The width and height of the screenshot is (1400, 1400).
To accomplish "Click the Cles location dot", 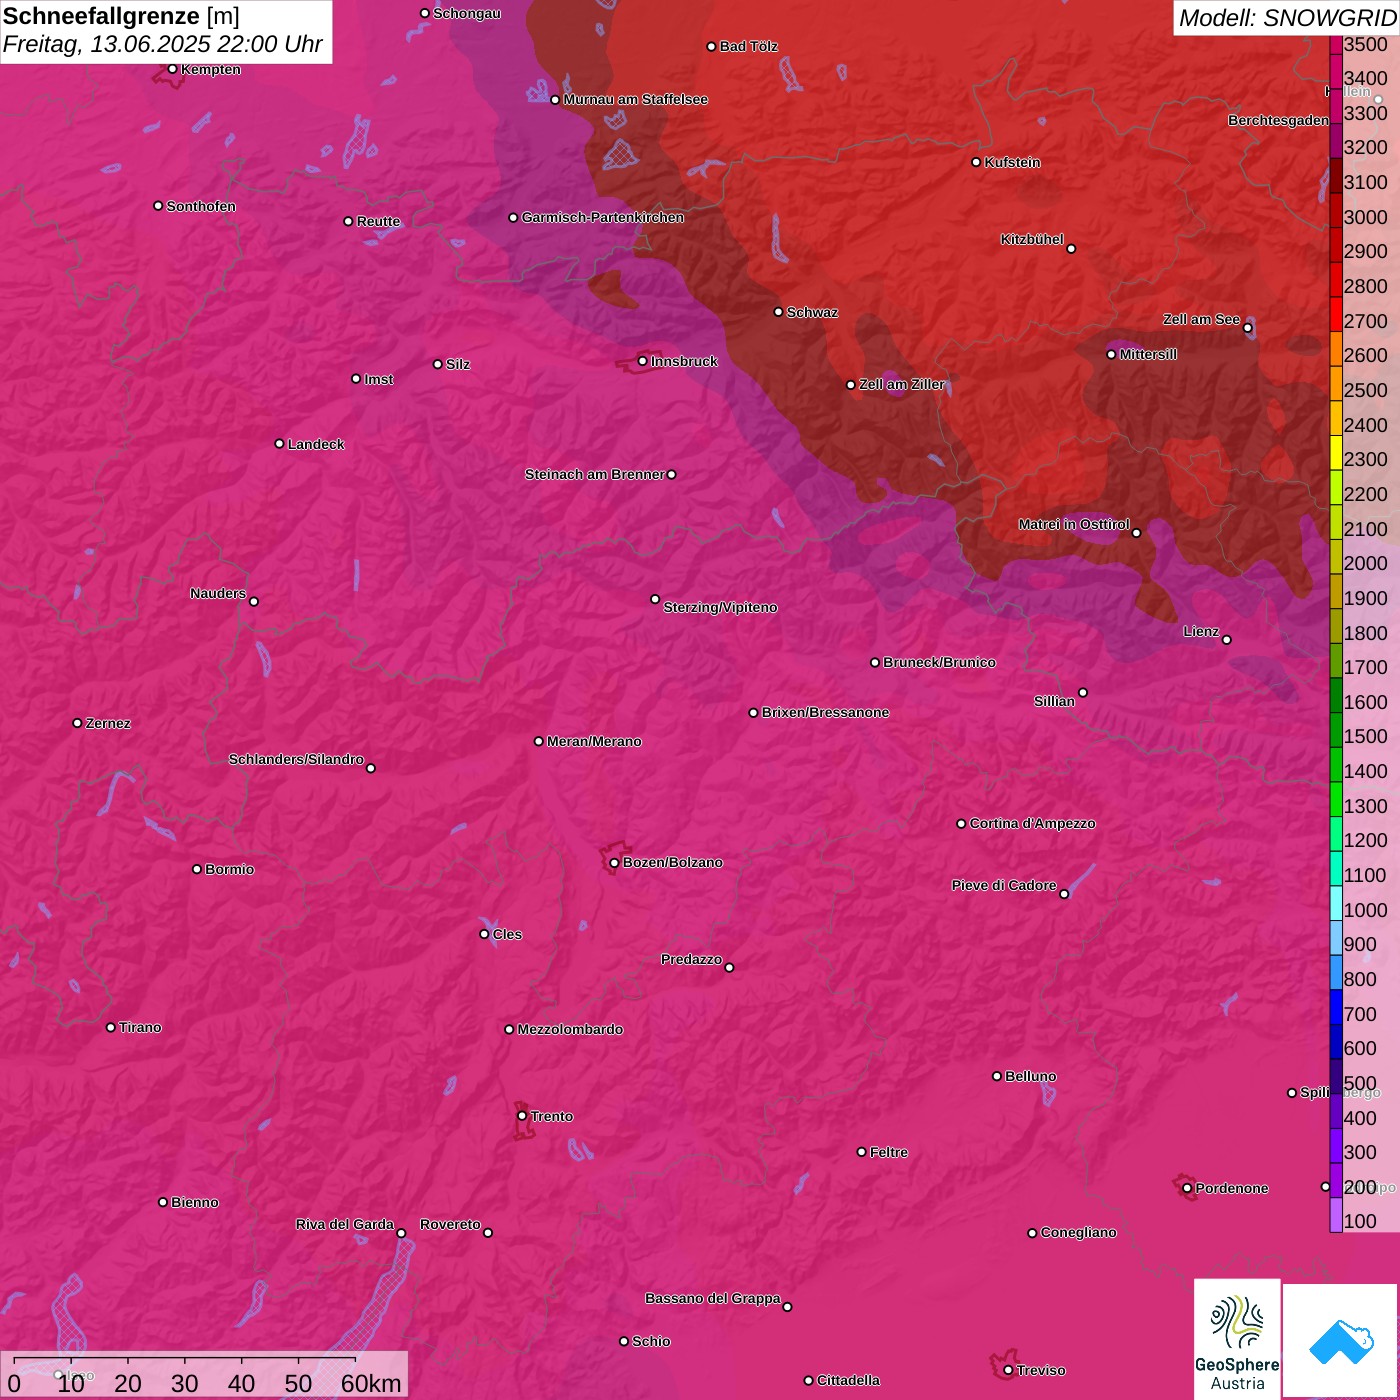I will click(484, 934).
